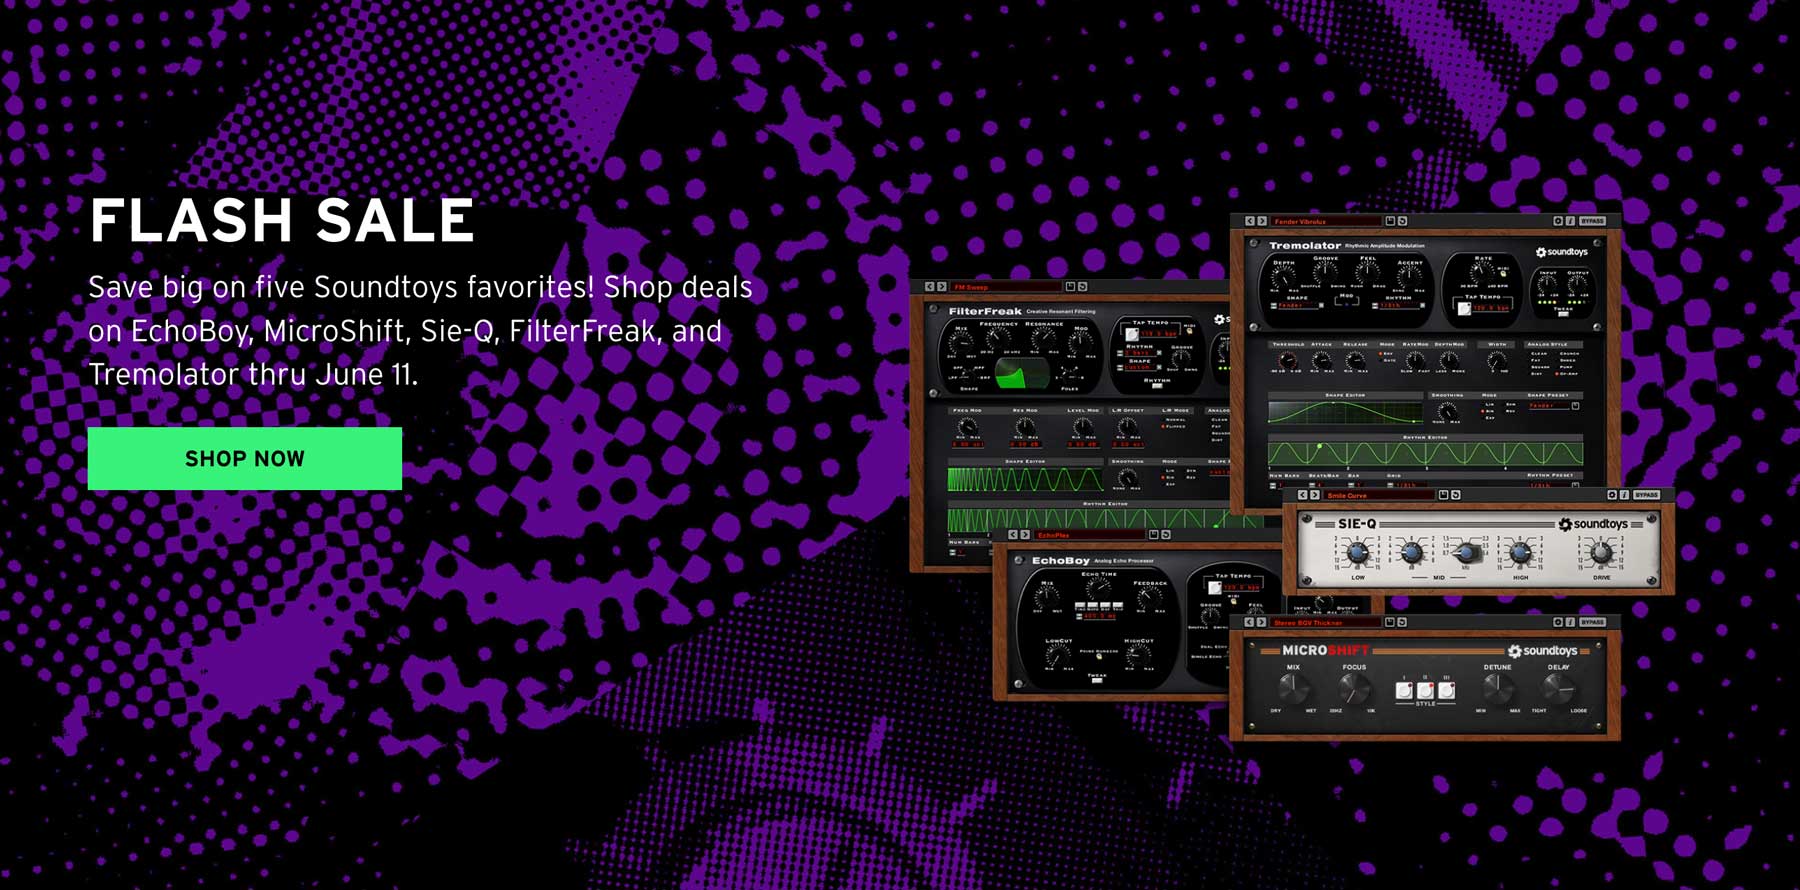The height and width of the screenshot is (890, 1800).
Task: Click FilterFreak save preset icon
Action: tap(1070, 287)
